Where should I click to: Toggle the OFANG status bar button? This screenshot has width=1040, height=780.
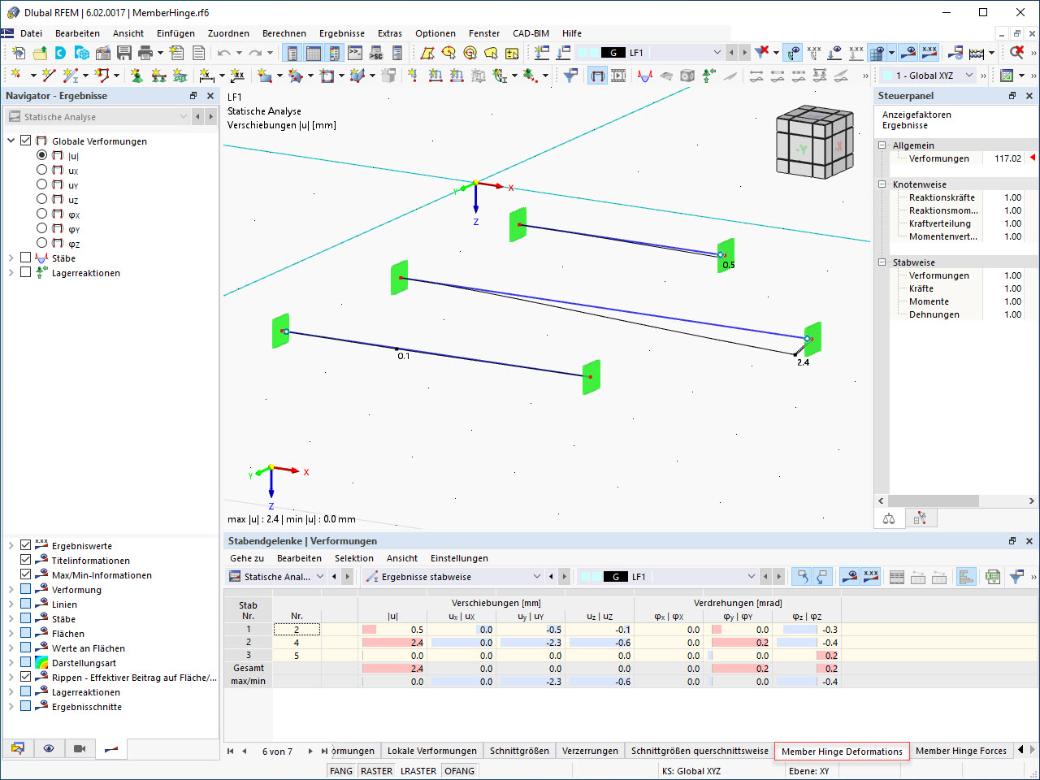(459, 771)
